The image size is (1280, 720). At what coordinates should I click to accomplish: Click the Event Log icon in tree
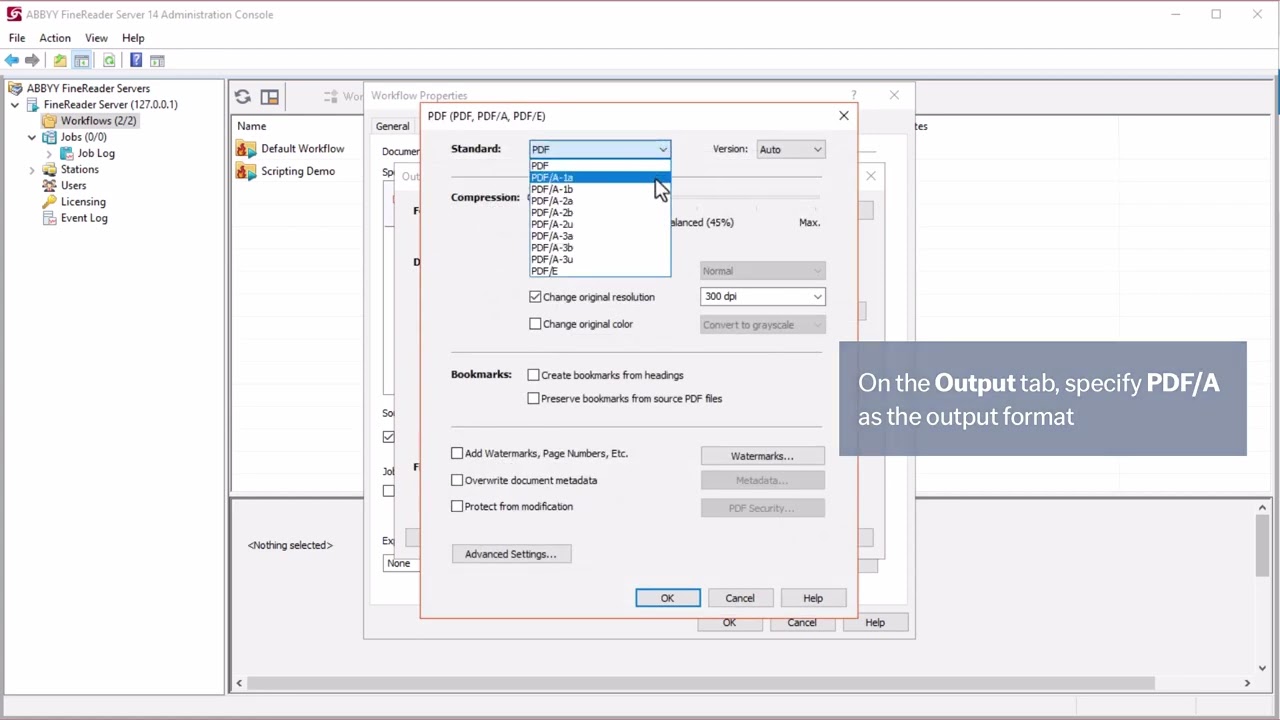point(50,217)
